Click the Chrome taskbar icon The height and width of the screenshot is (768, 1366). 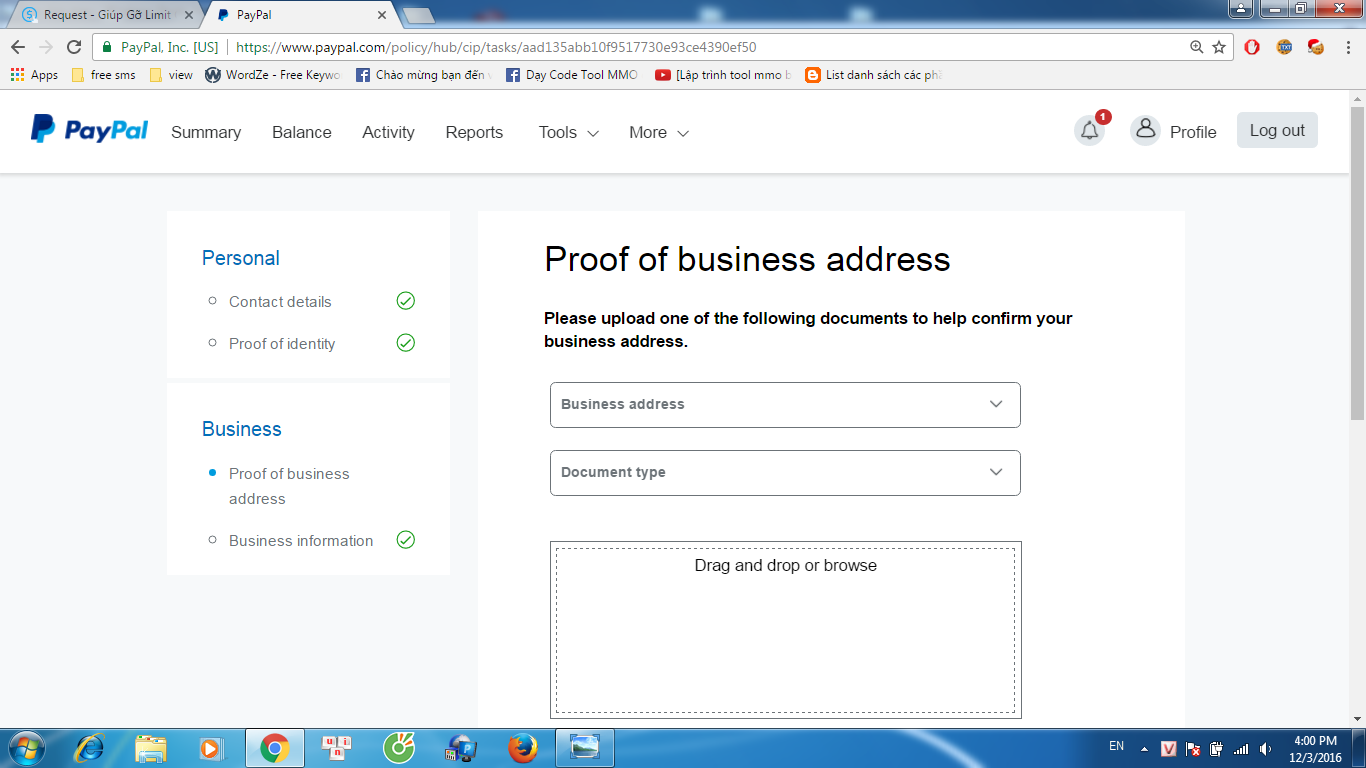pyautogui.click(x=274, y=748)
